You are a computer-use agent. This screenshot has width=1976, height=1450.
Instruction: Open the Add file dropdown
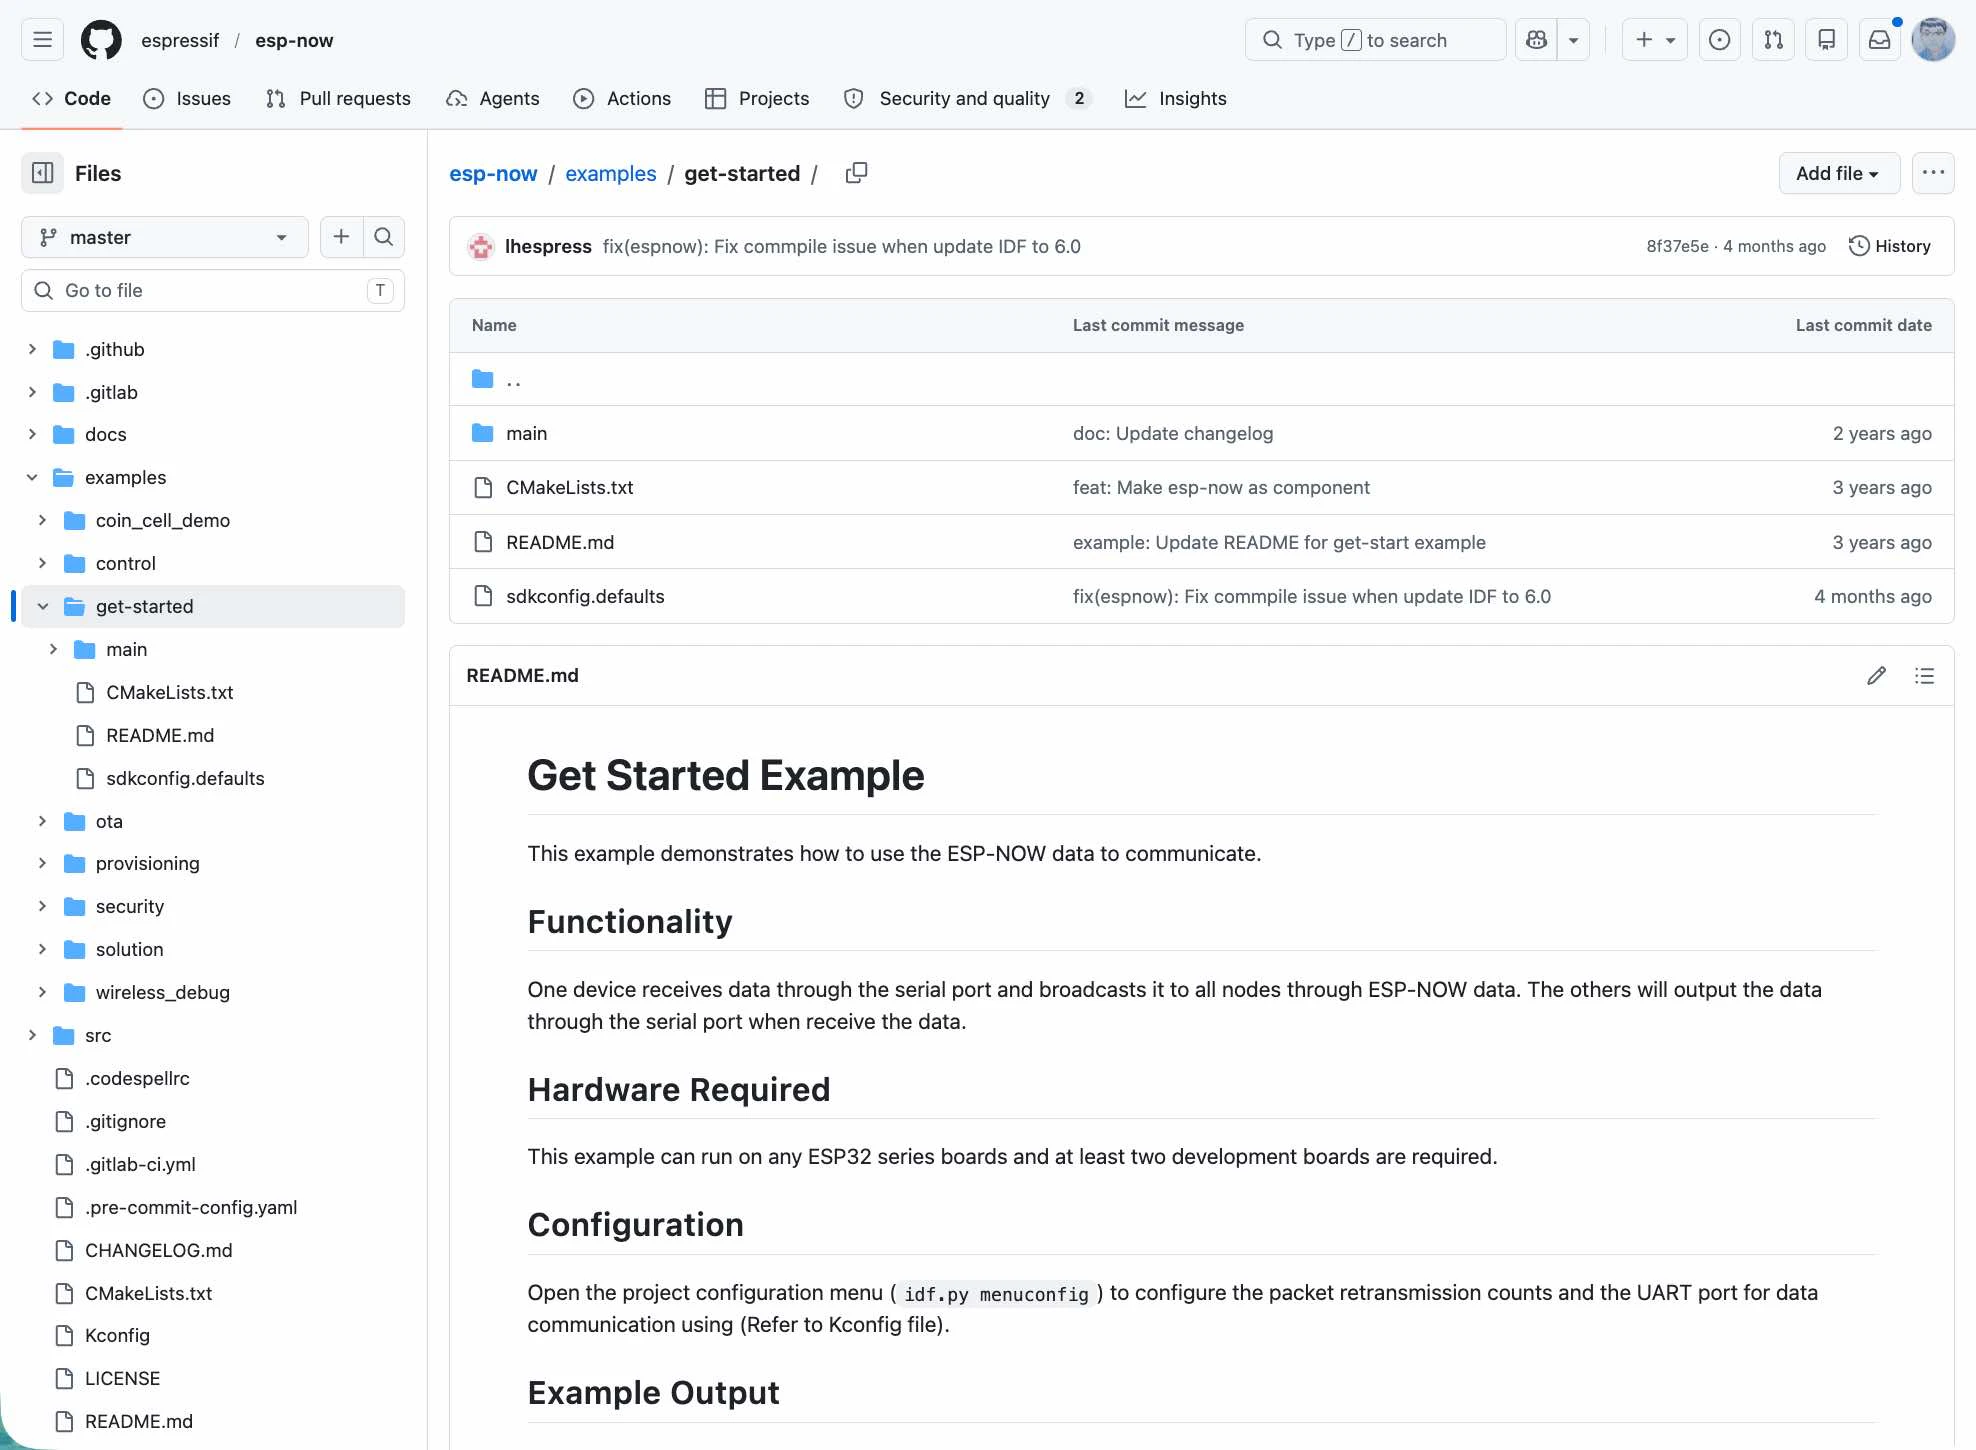pos(1838,173)
